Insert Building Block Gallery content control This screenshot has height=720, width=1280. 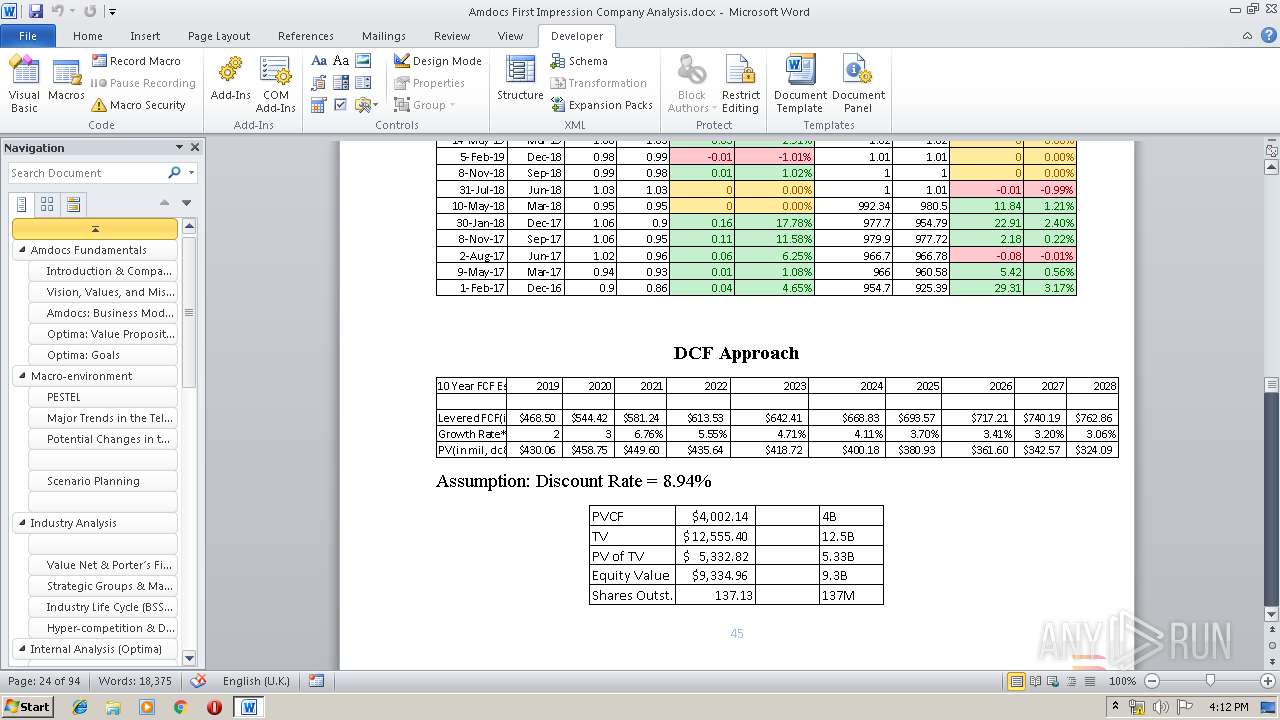tap(319, 83)
